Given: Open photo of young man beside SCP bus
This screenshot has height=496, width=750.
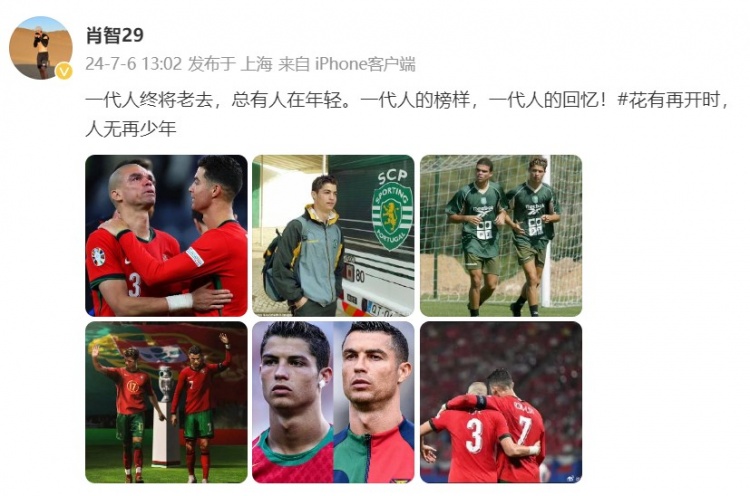Looking at the screenshot, I should [333, 236].
